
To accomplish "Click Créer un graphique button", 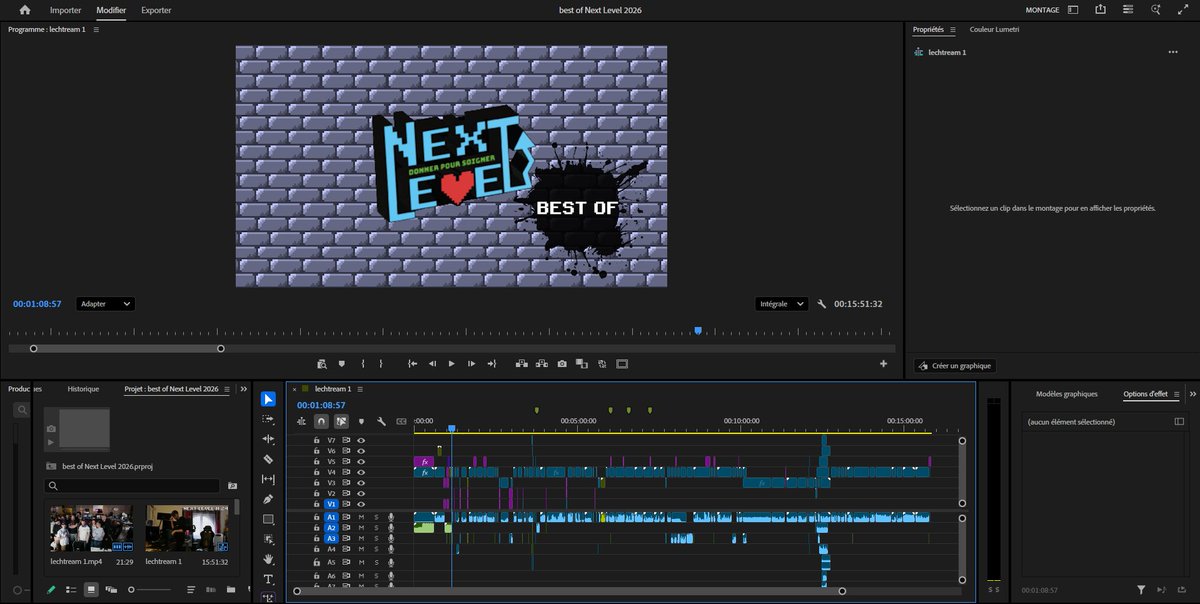I will click(955, 366).
